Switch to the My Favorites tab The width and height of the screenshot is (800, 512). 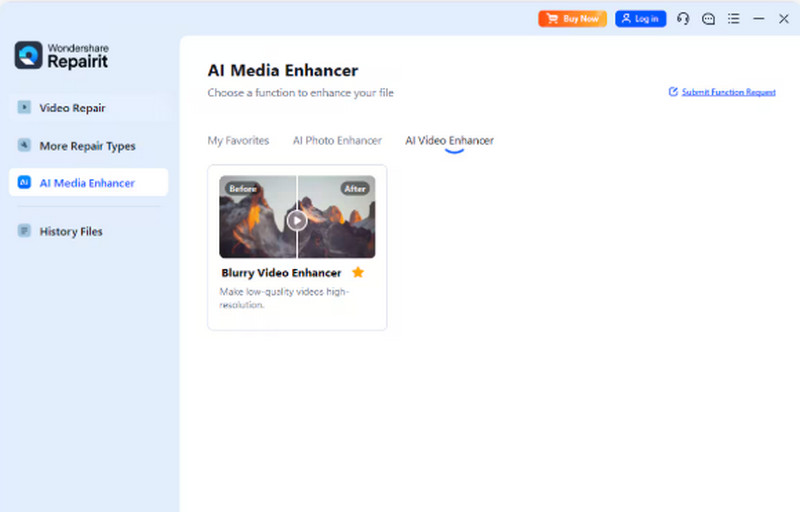click(x=238, y=141)
